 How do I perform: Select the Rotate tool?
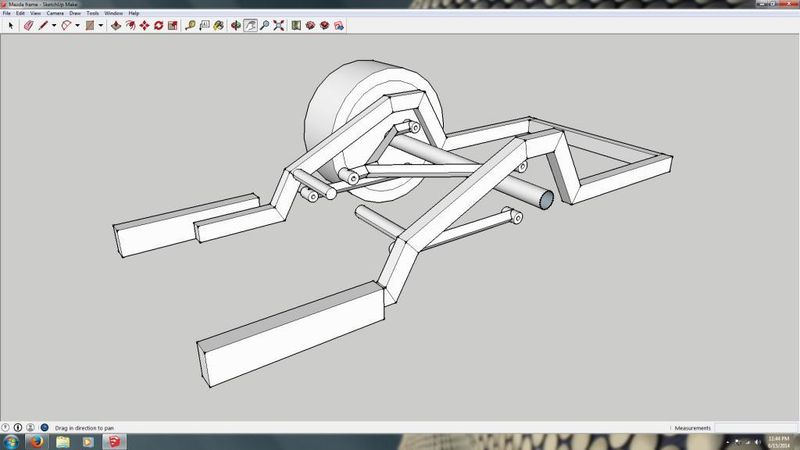[x=159, y=25]
